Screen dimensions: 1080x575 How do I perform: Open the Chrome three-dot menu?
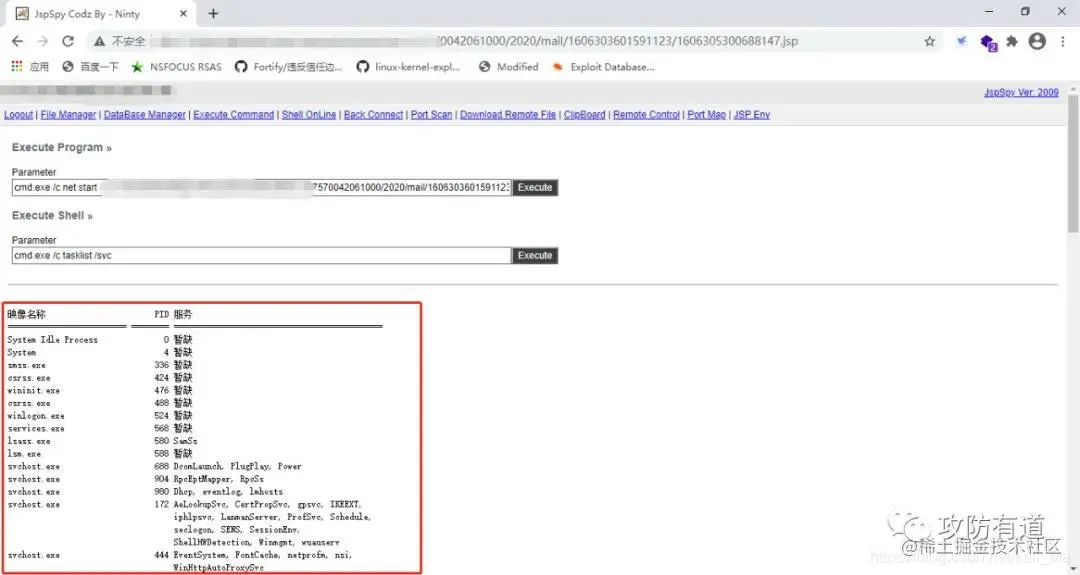1063,41
